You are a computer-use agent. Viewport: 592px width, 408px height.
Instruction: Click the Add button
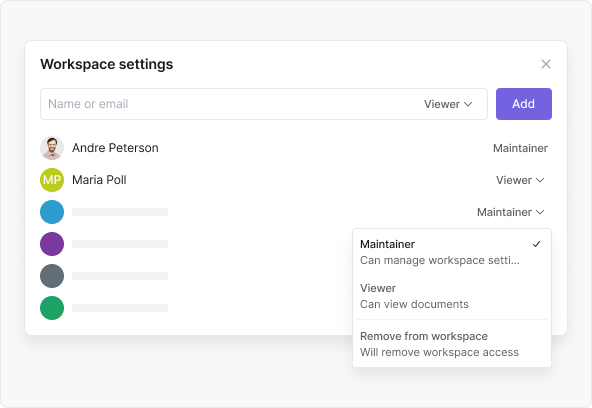tap(524, 104)
